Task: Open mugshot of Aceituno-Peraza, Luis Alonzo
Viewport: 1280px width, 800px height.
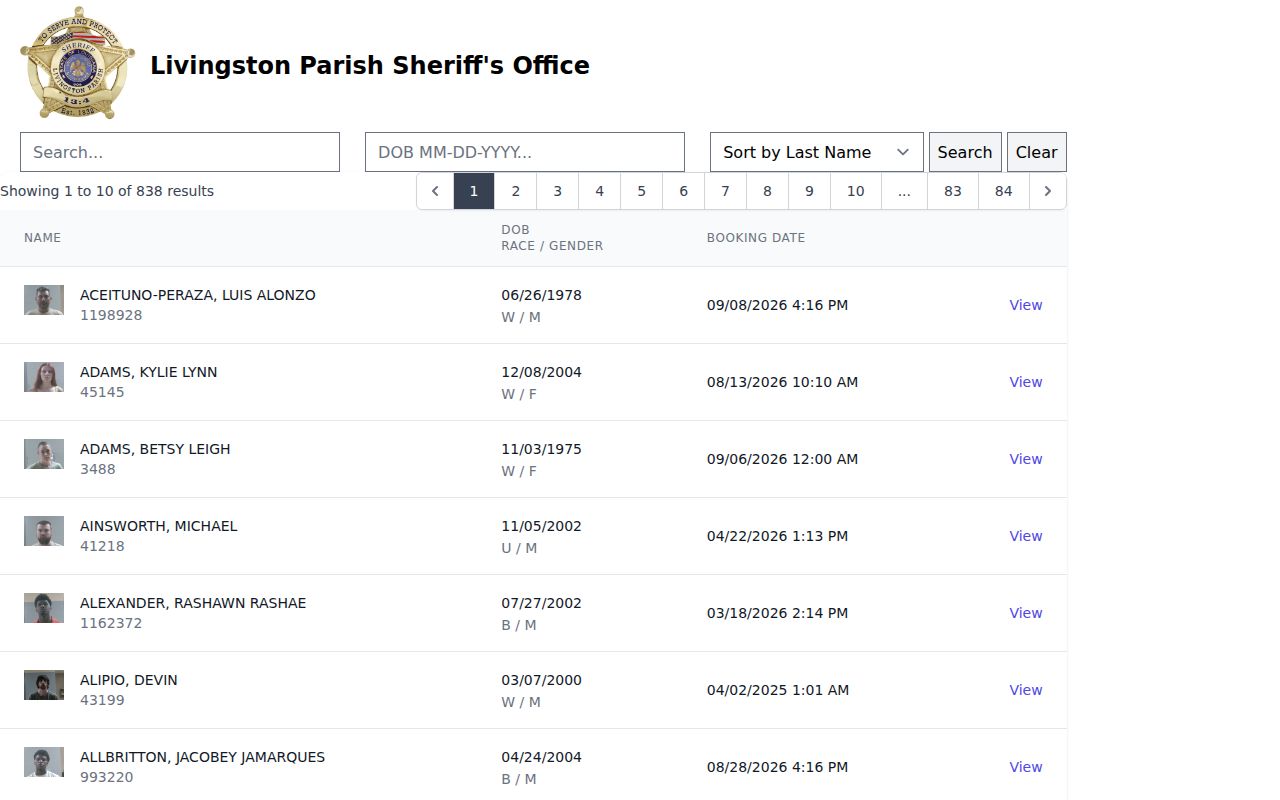Action: [x=44, y=300]
